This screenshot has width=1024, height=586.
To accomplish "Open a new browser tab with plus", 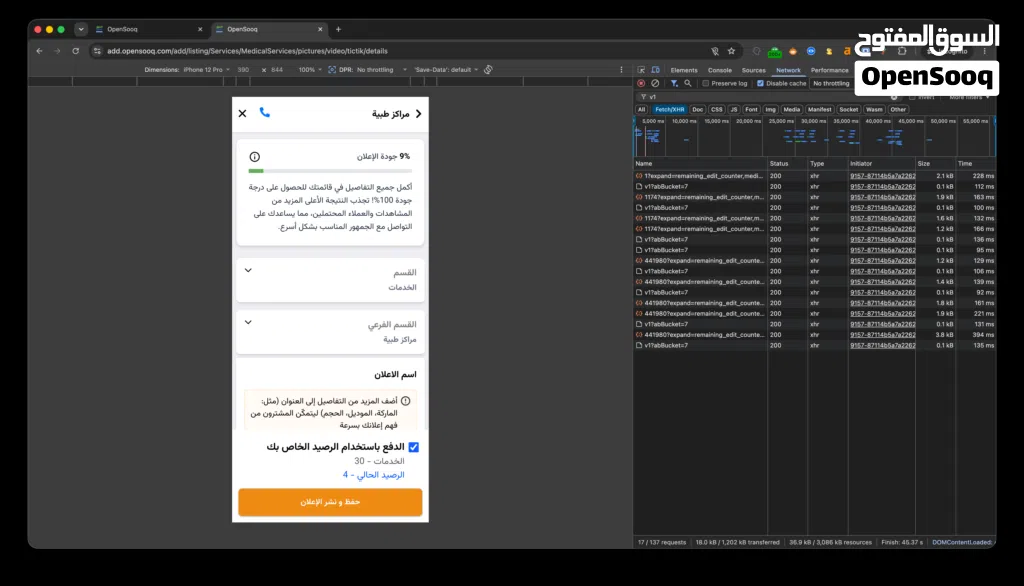I will pos(338,29).
